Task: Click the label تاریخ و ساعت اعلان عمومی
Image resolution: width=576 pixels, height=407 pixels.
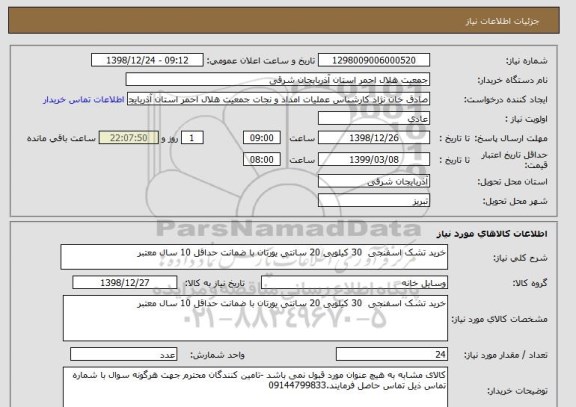Action: click(x=261, y=61)
